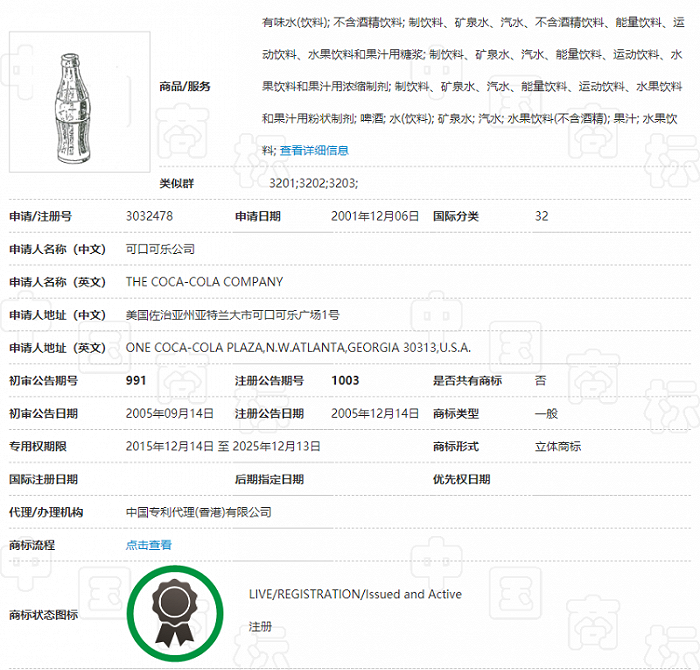The image size is (700, 670).
Task: Select the Chinese applicant address text
Action: click(232, 315)
